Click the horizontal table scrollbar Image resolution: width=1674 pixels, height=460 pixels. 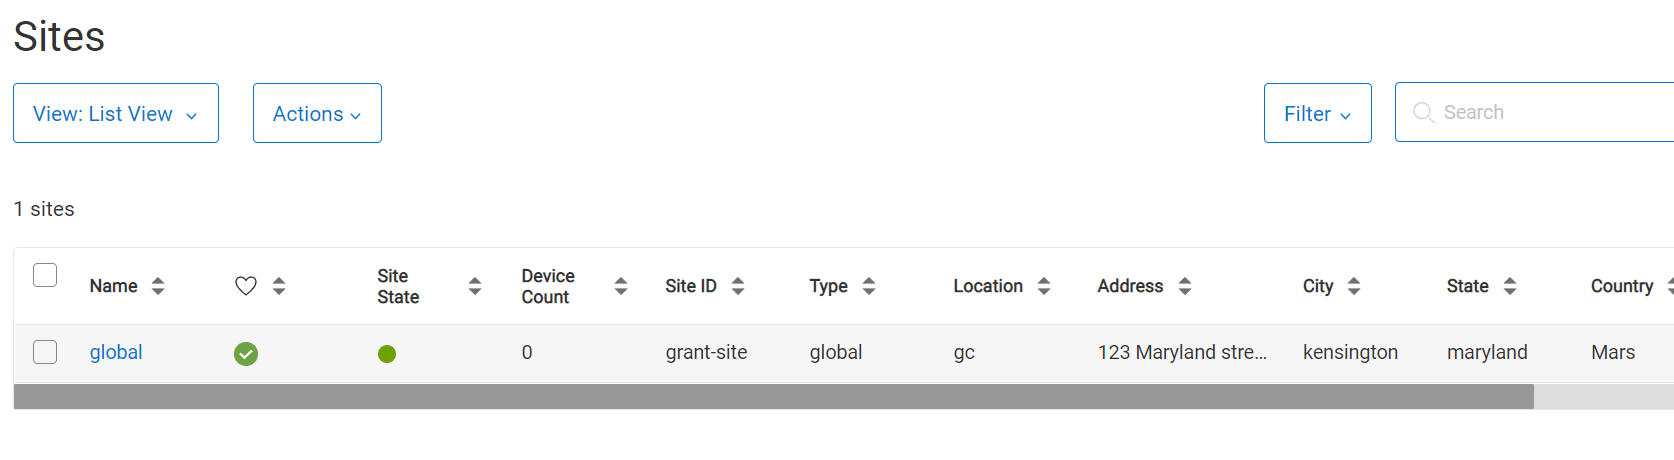(x=773, y=397)
